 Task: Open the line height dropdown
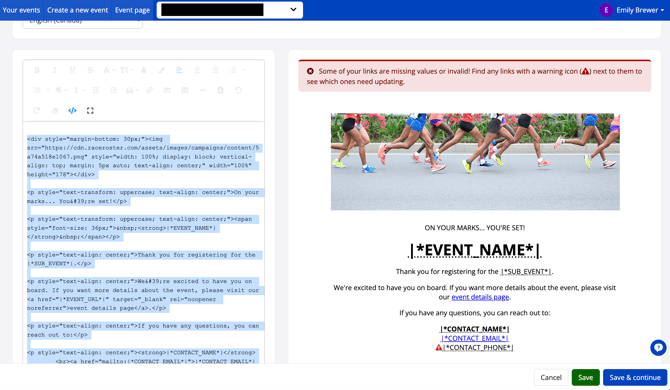78,90
